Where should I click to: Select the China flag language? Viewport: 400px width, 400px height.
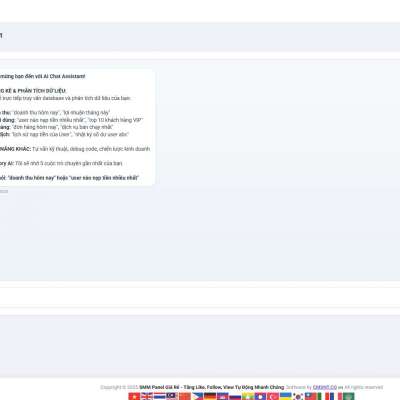point(185,396)
